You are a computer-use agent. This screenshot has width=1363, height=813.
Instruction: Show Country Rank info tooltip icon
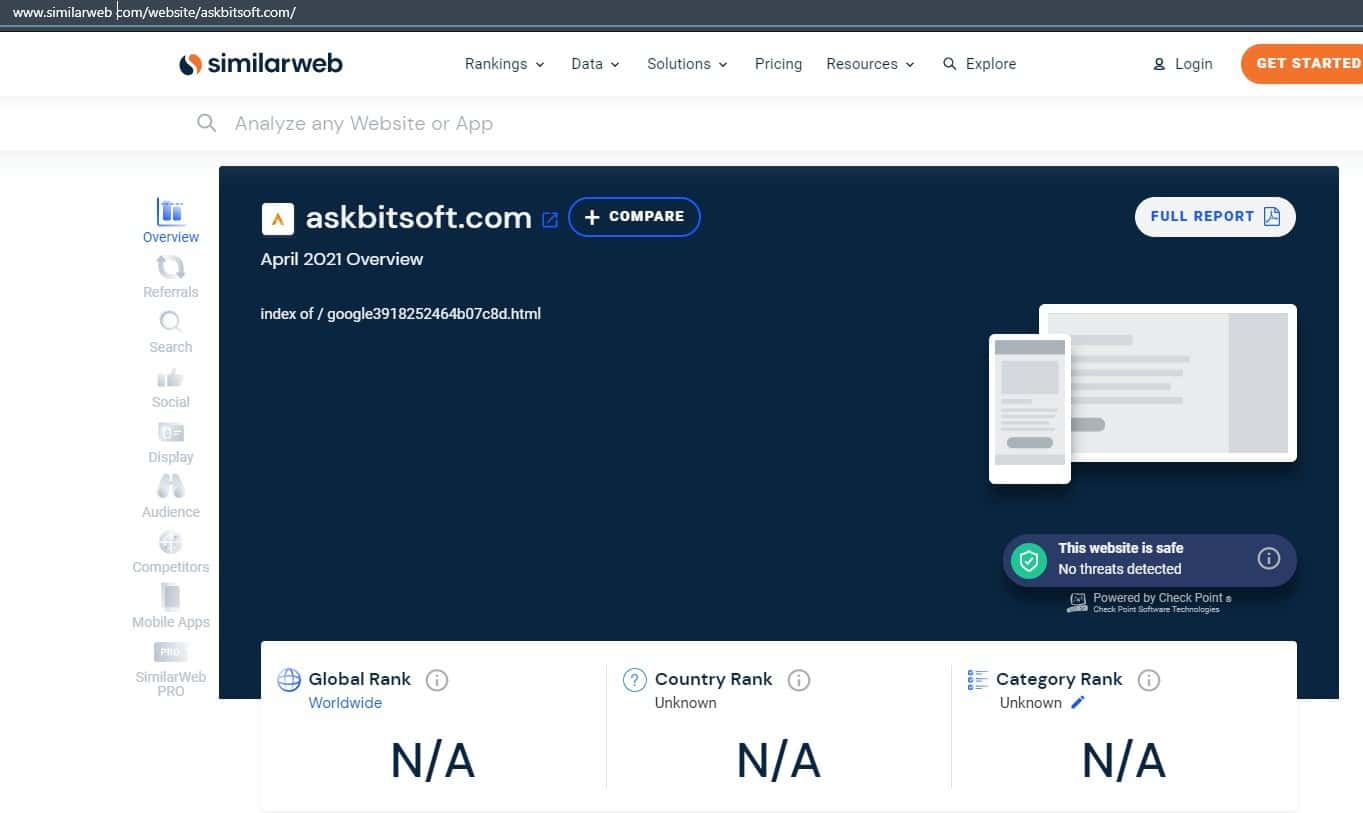pos(798,680)
